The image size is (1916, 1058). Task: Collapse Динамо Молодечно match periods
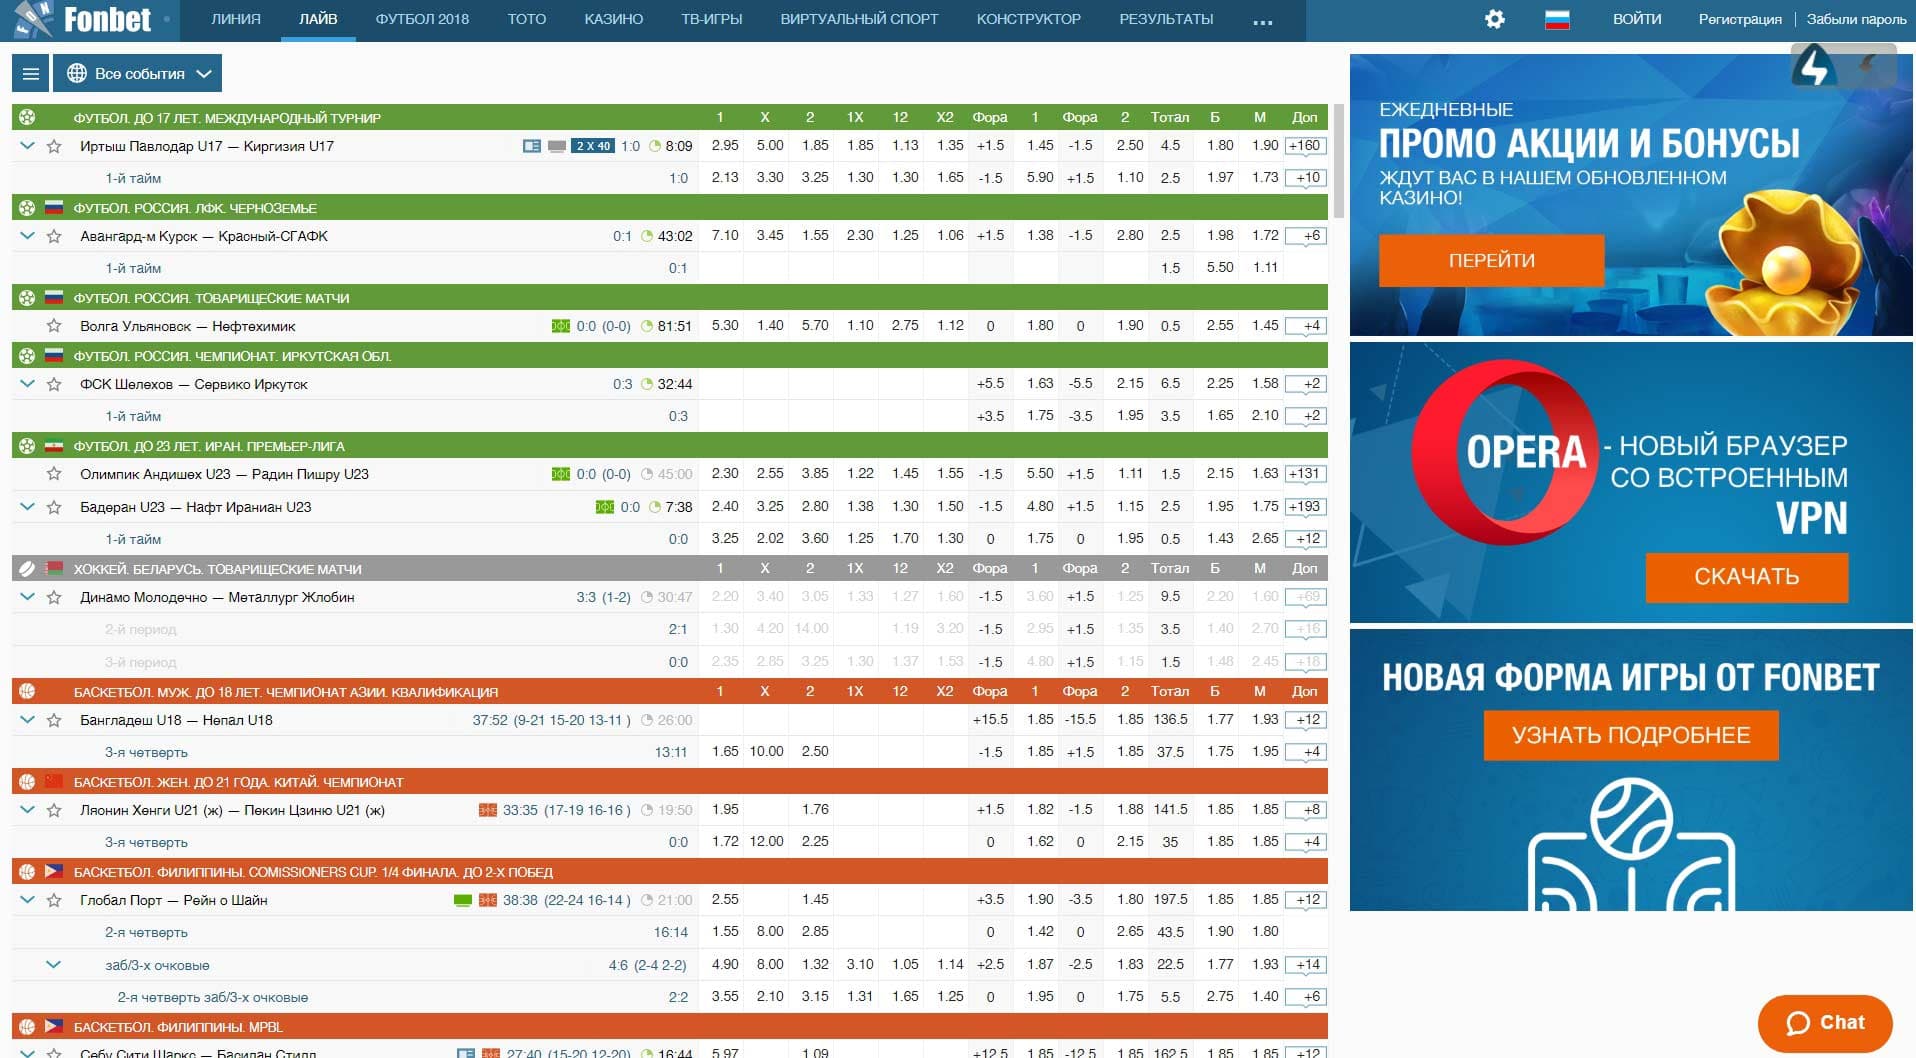pos(27,597)
